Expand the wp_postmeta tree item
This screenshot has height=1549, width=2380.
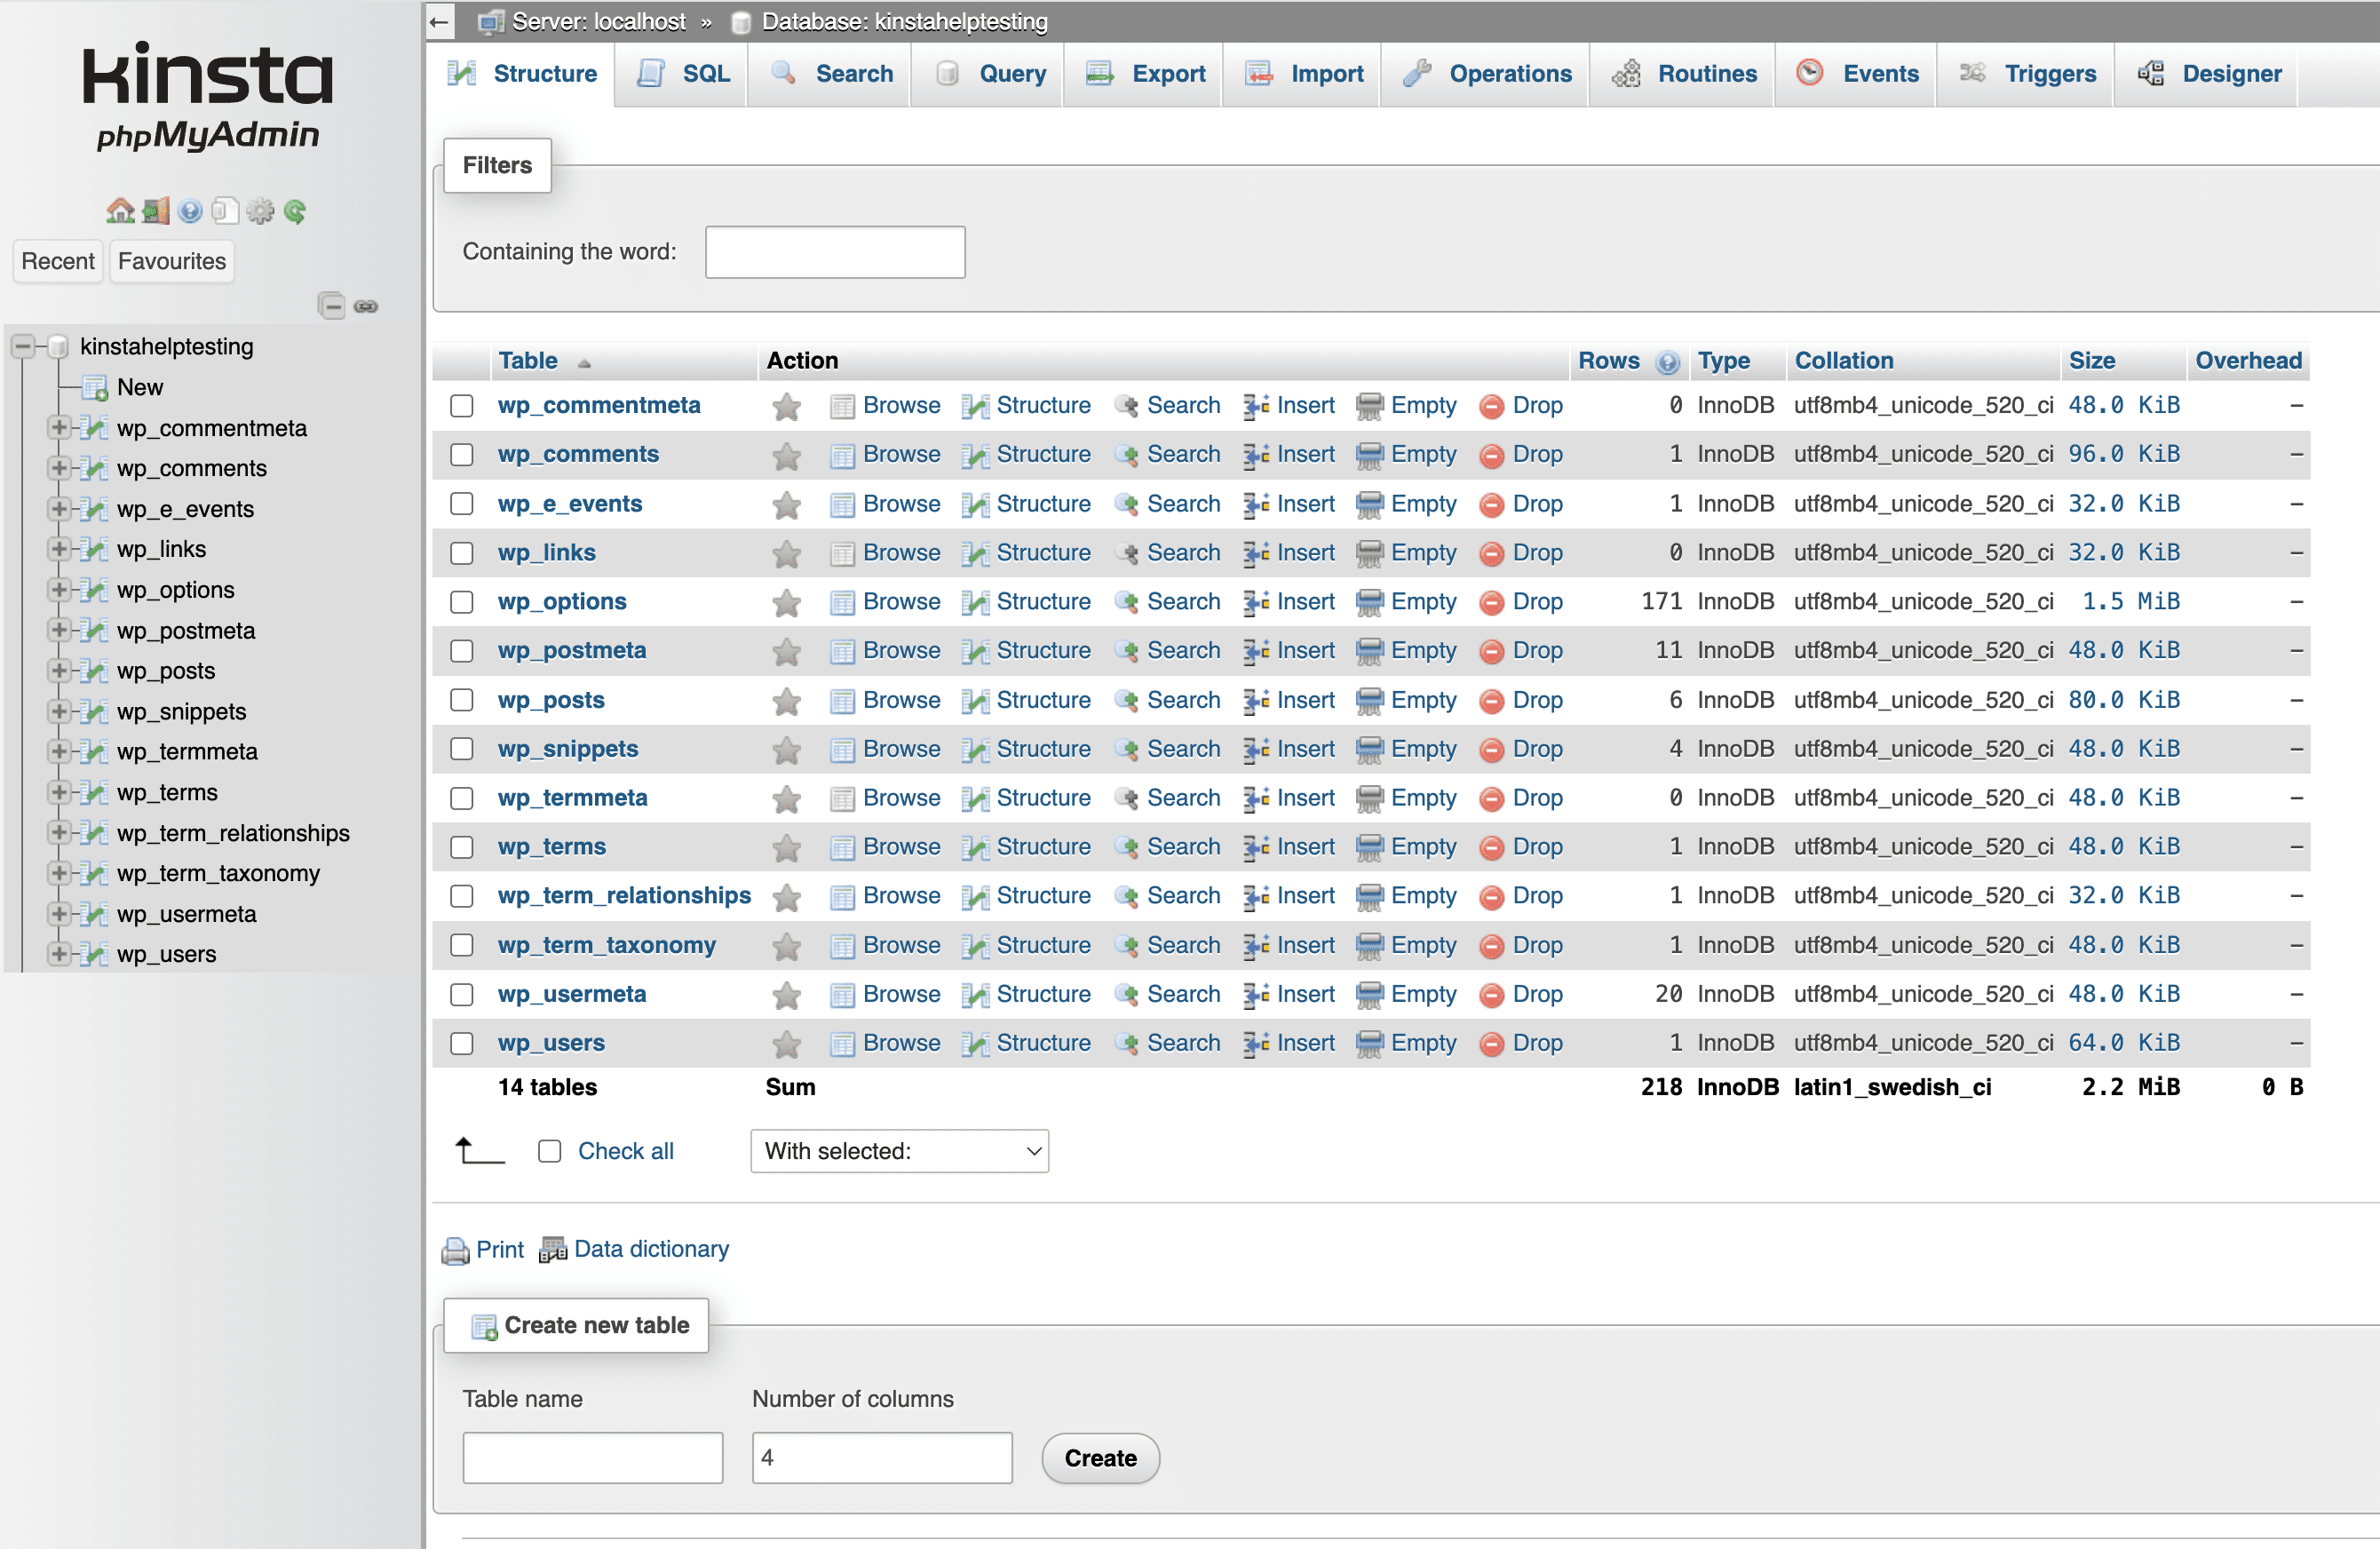coord(60,630)
